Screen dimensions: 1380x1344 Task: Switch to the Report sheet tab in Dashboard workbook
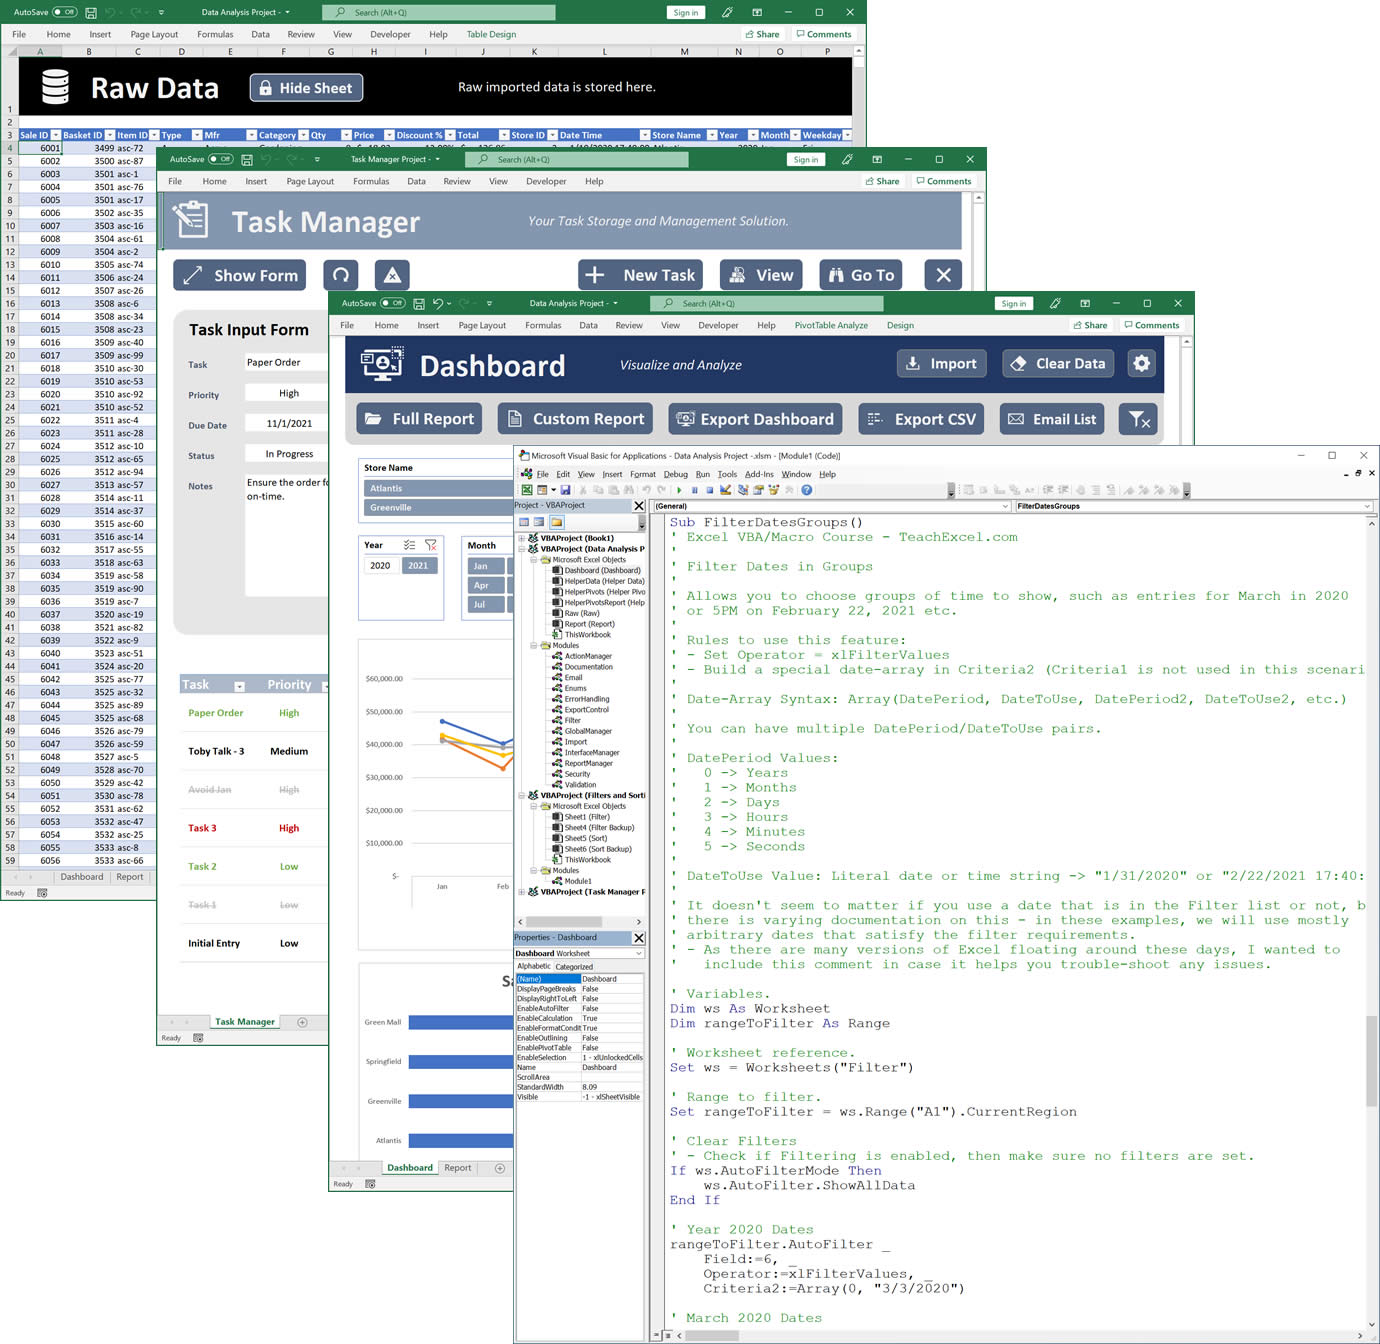coord(458,1167)
